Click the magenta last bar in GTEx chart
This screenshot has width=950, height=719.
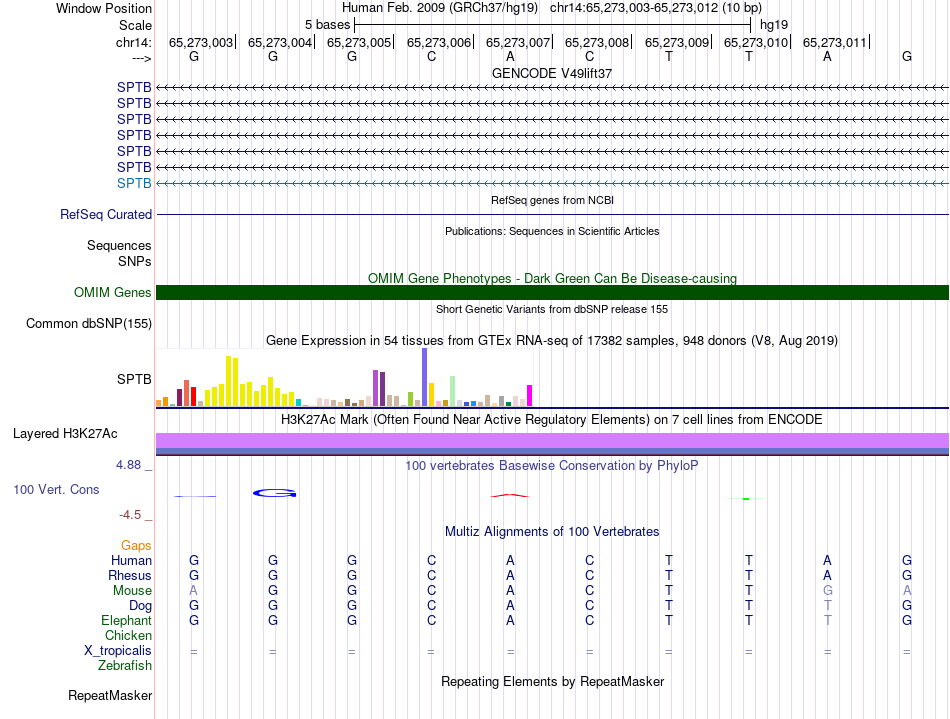[530, 396]
